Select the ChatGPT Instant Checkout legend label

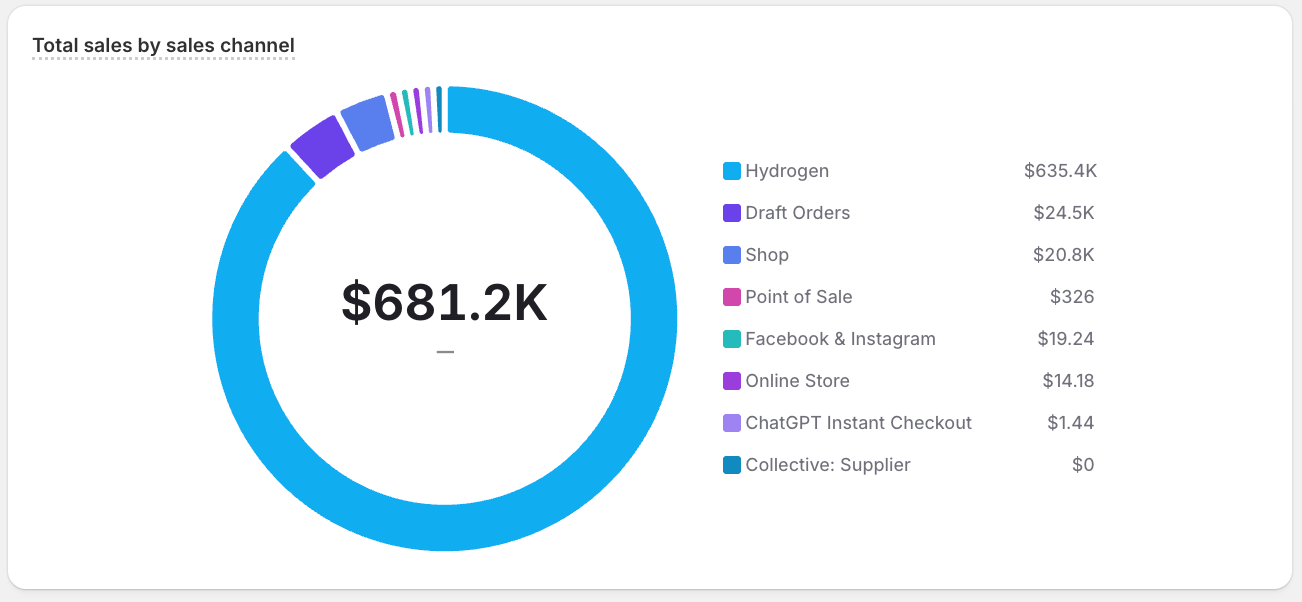[859, 423]
